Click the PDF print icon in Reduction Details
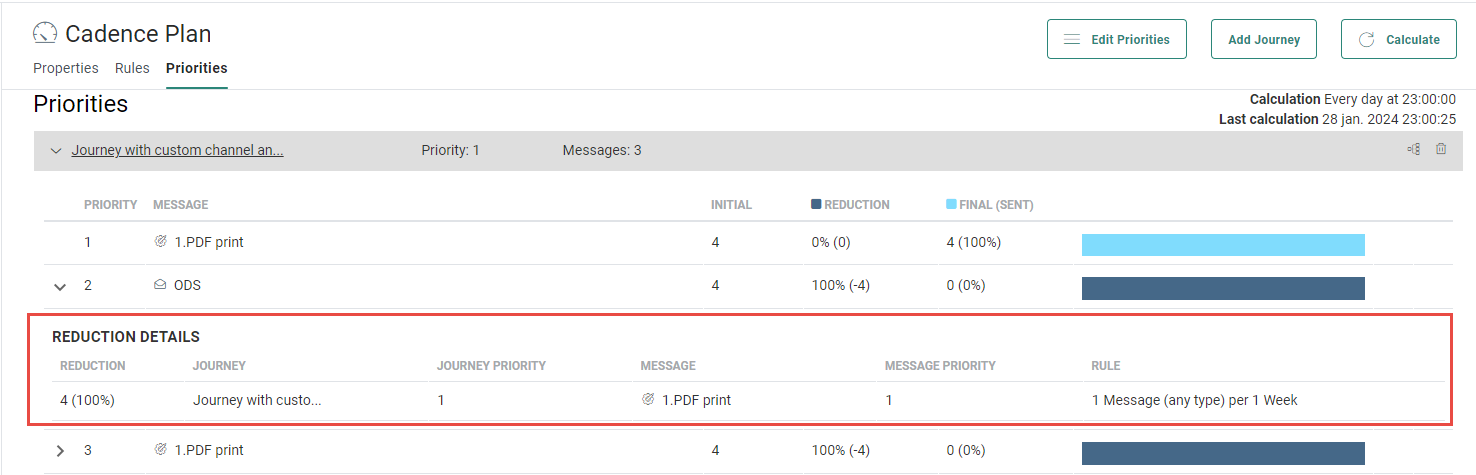 point(649,400)
